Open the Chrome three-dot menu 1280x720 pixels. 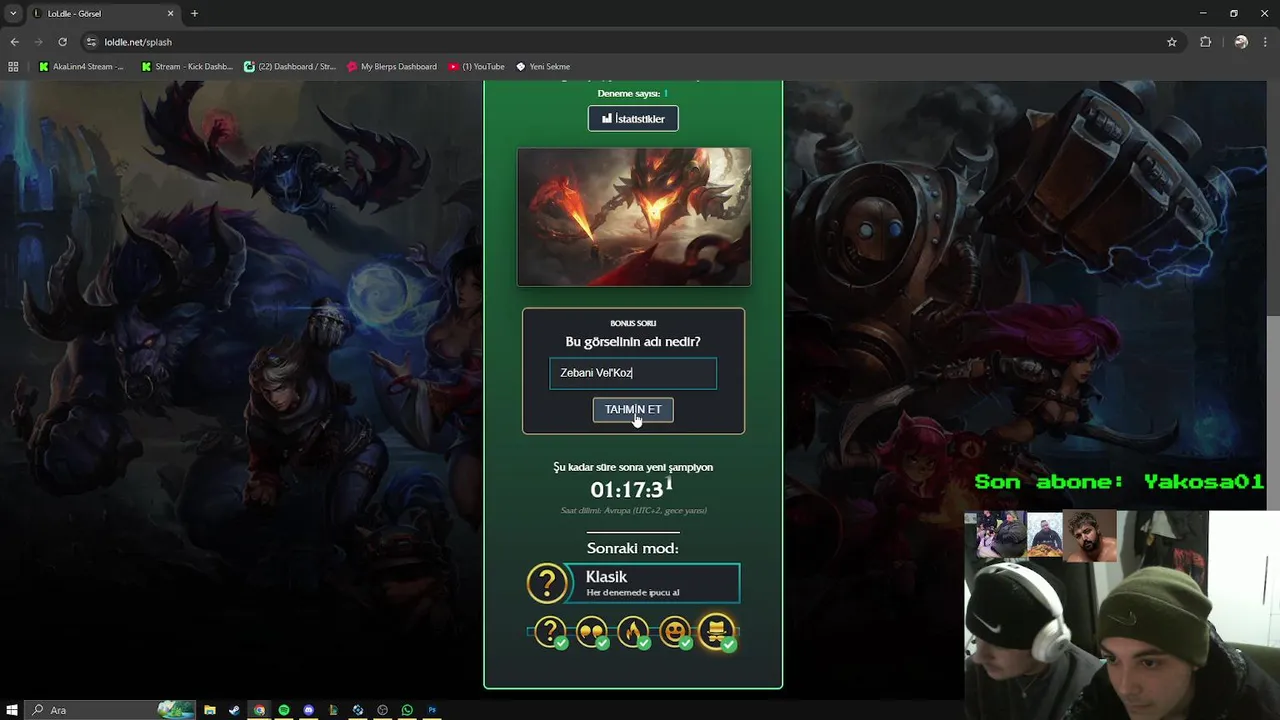pos(1266,42)
